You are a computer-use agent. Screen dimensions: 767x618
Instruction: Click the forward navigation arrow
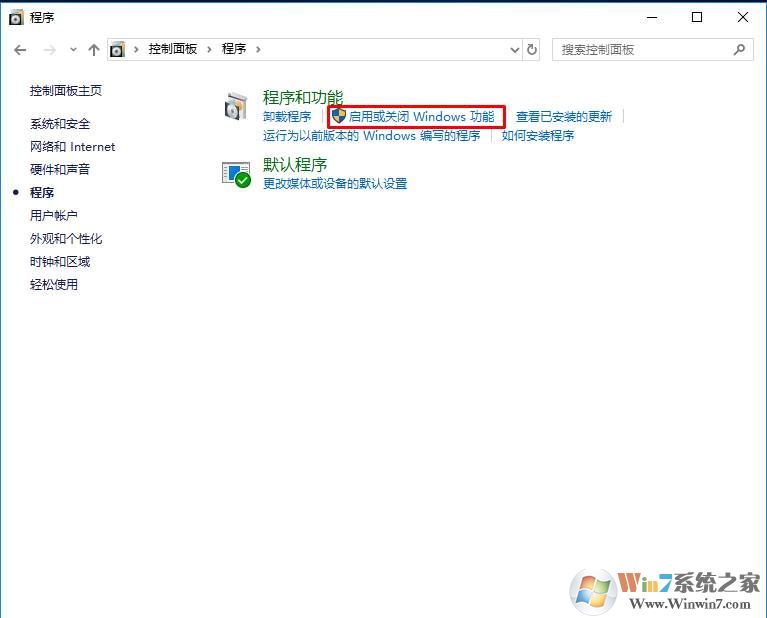48,49
